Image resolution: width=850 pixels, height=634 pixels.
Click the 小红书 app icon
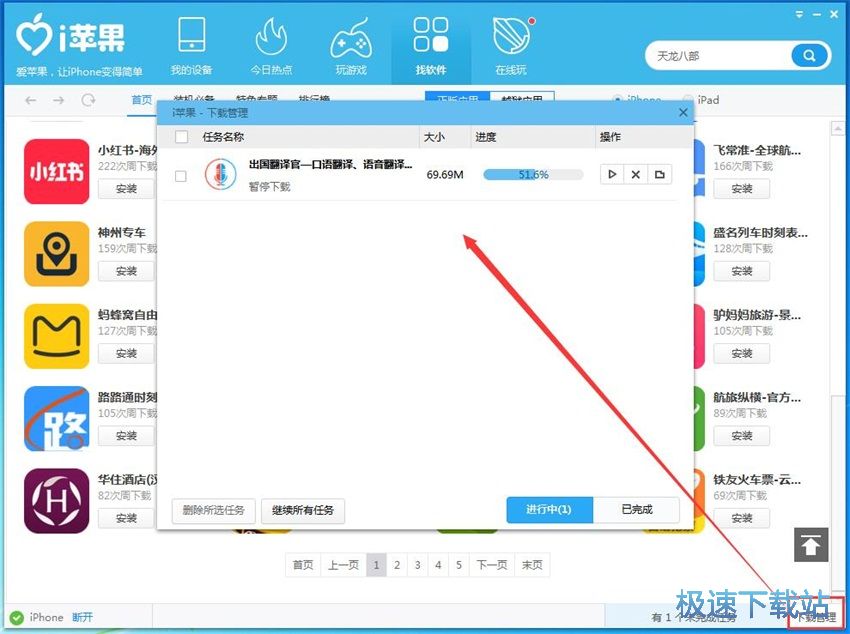tap(56, 171)
